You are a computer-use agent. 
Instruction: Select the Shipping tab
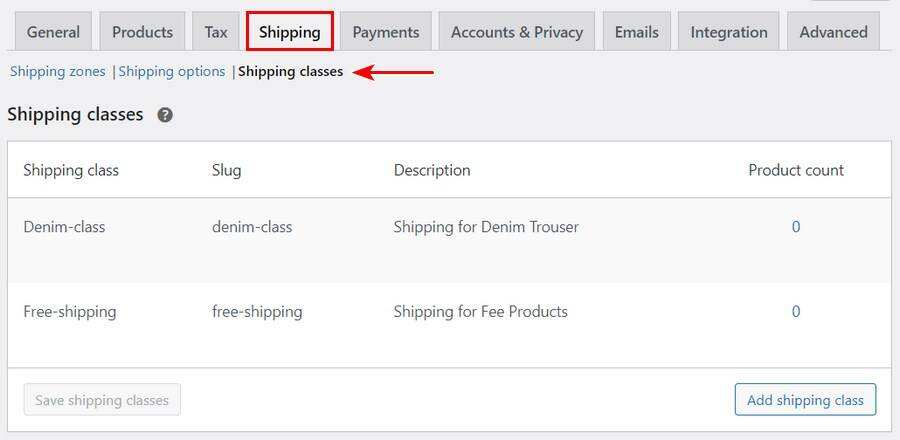pyautogui.click(x=290, y=32)
